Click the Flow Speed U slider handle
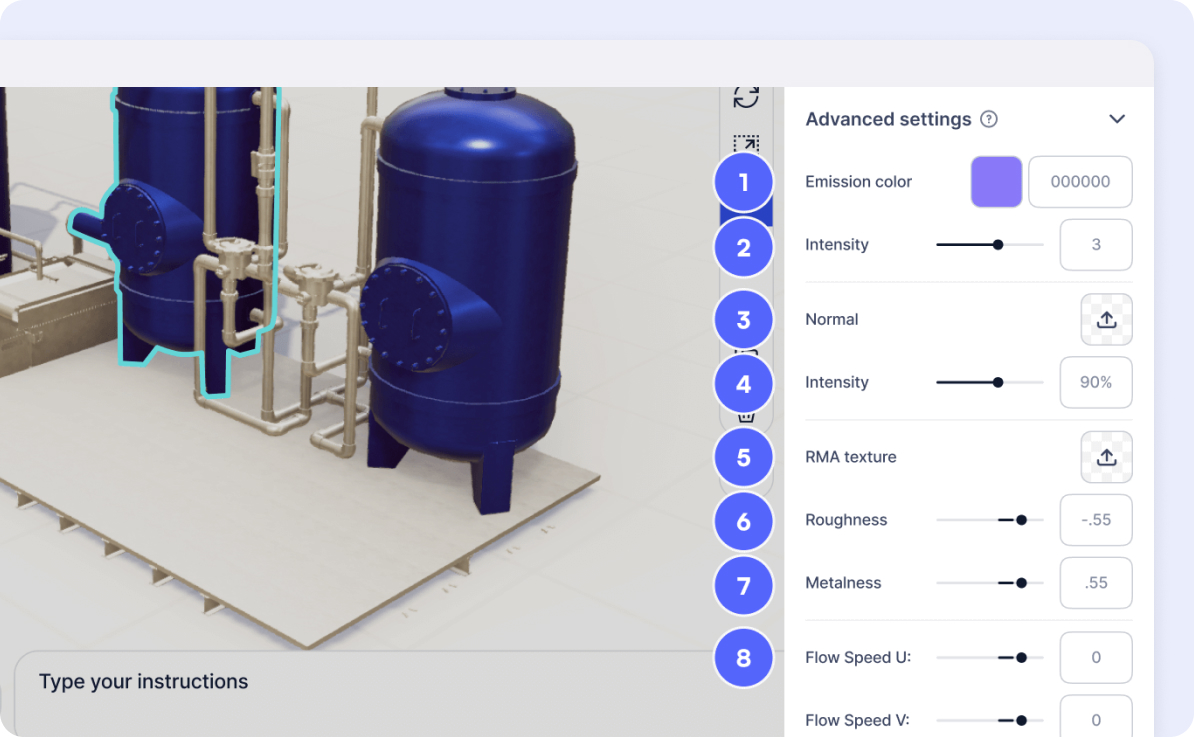This screenshot has width=1194, height=737. 1021,658
